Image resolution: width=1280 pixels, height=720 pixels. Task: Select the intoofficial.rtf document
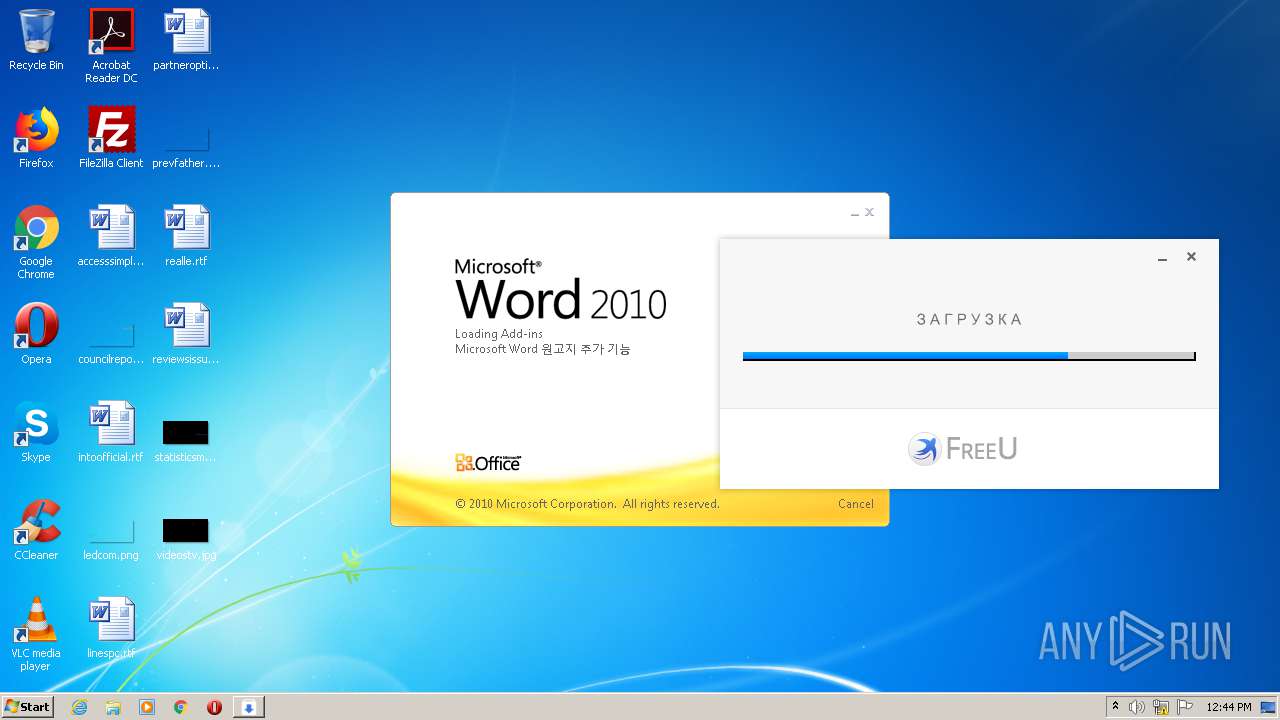tap(111, 432)
